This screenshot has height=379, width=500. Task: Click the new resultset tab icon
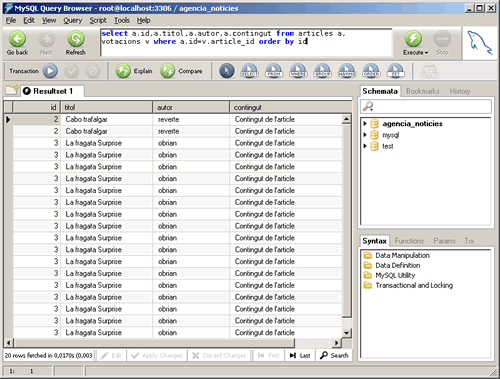click(12, 90)
